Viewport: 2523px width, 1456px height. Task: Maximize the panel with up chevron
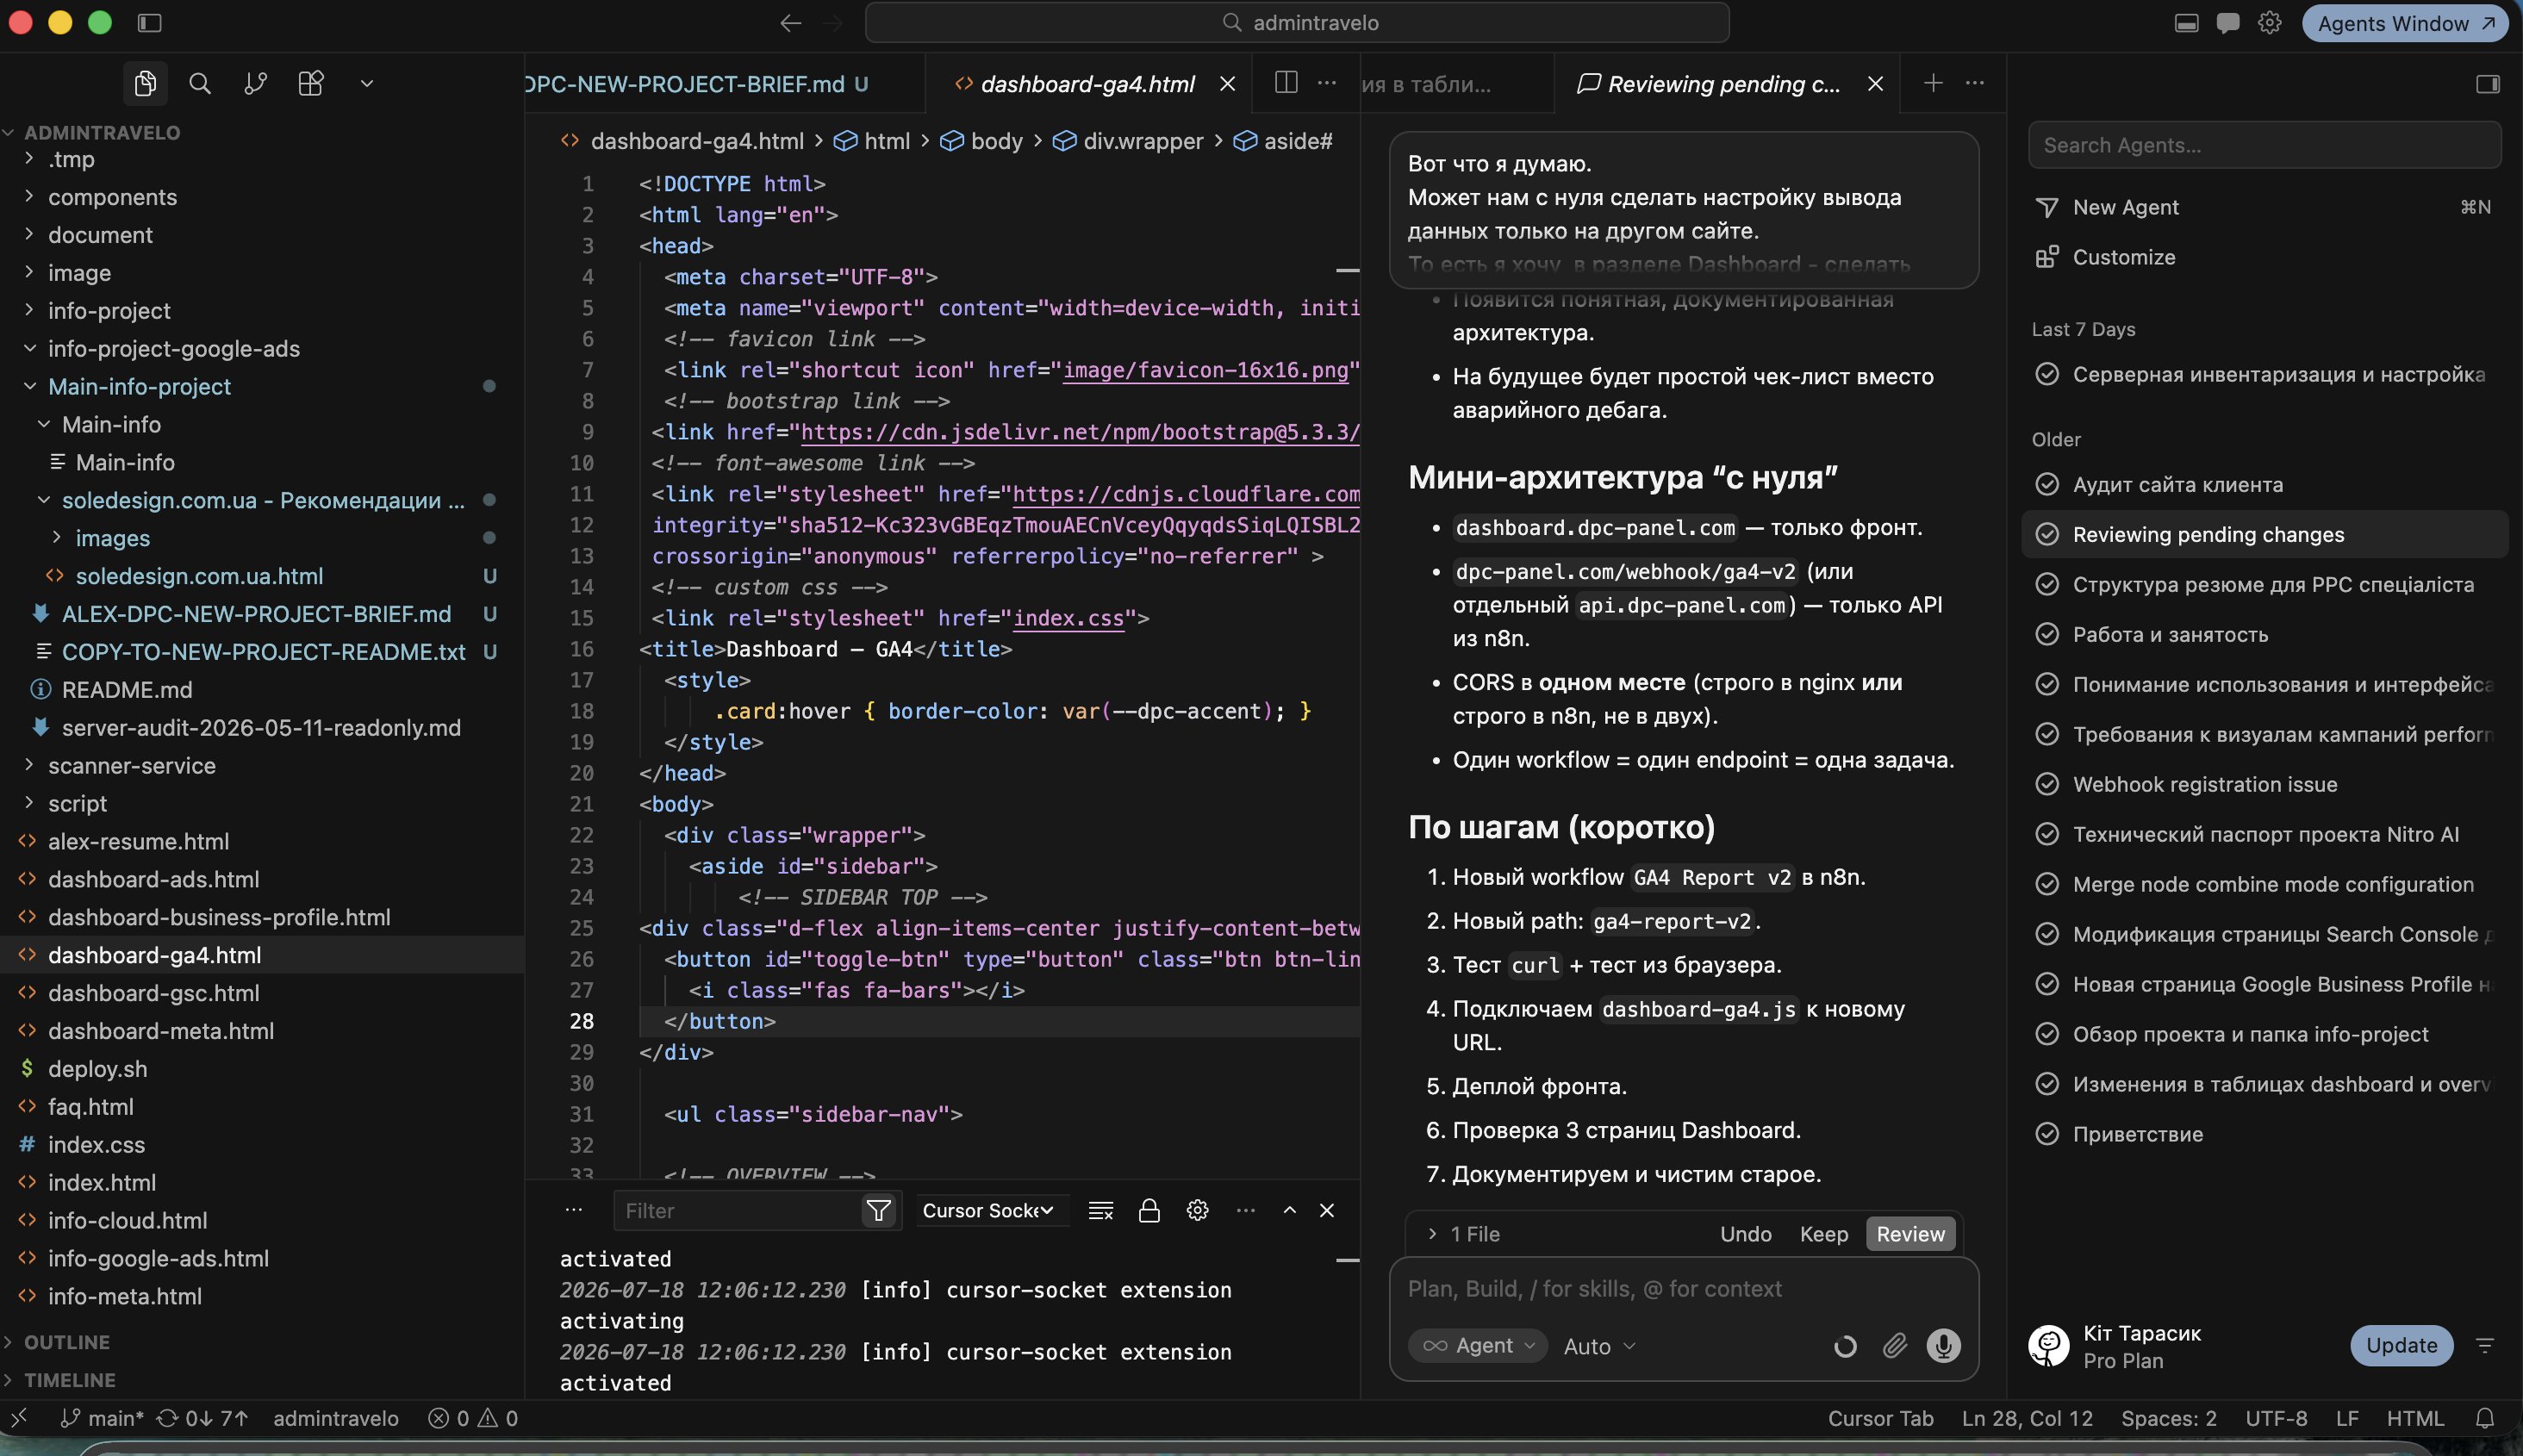[x=1290, y=1211]
